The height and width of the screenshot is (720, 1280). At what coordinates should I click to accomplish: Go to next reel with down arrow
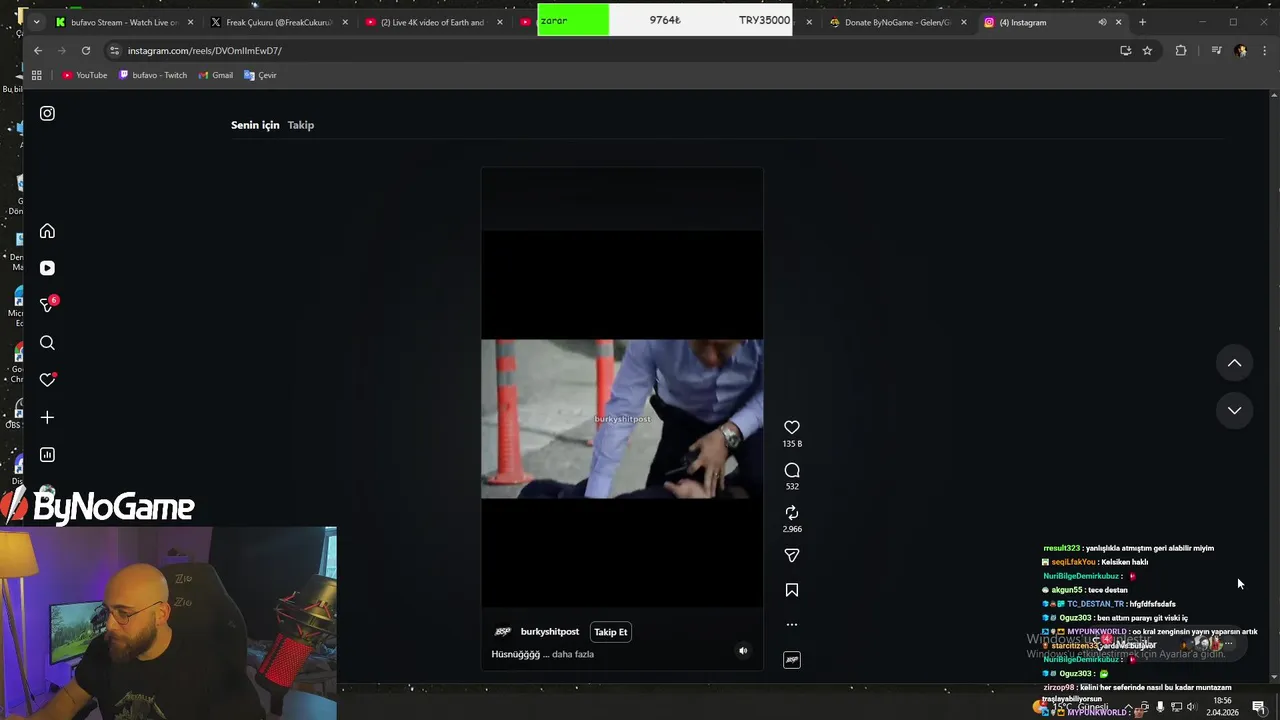(x=1234, y=410)
